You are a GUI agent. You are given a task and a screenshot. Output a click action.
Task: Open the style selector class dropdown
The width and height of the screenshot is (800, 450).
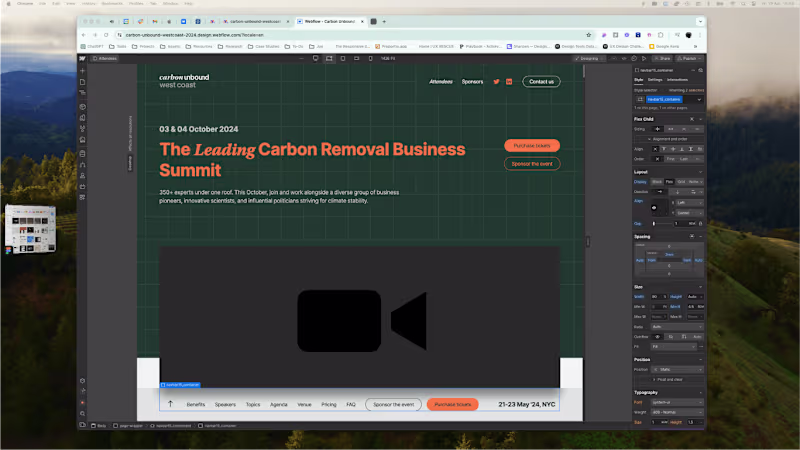[699, 100]
